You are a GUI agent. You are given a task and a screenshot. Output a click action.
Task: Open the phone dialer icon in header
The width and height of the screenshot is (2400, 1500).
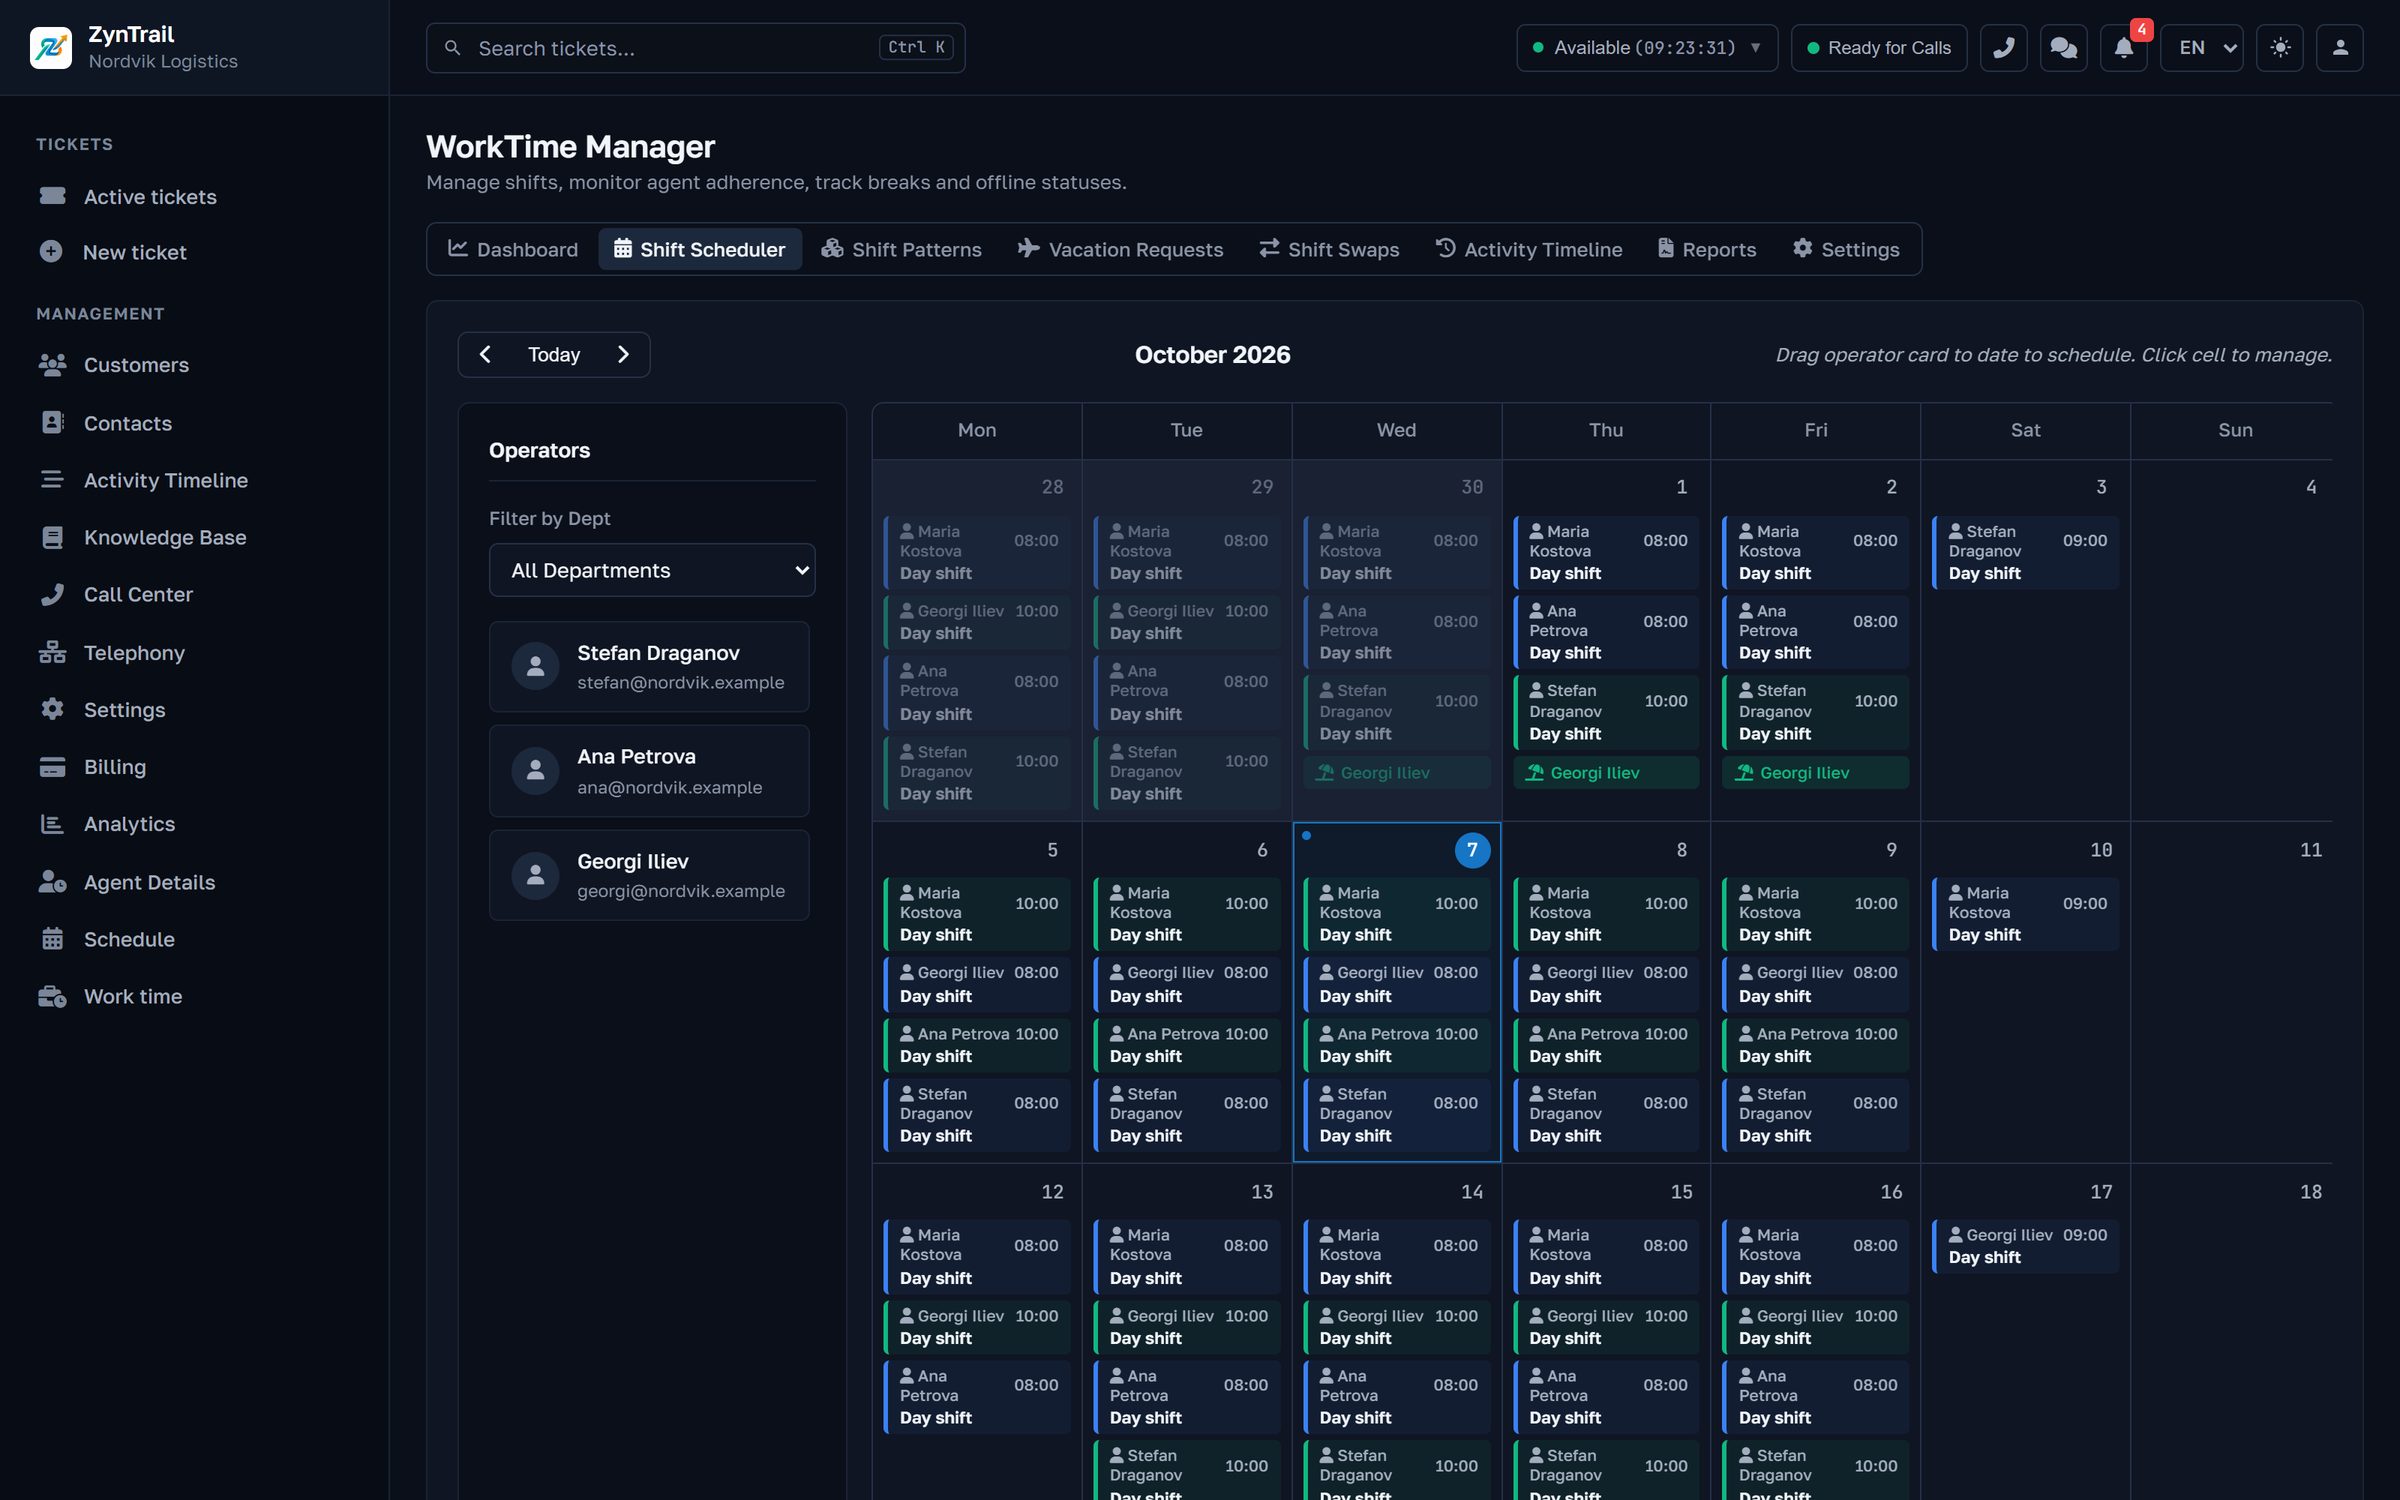click(2003, 47)
